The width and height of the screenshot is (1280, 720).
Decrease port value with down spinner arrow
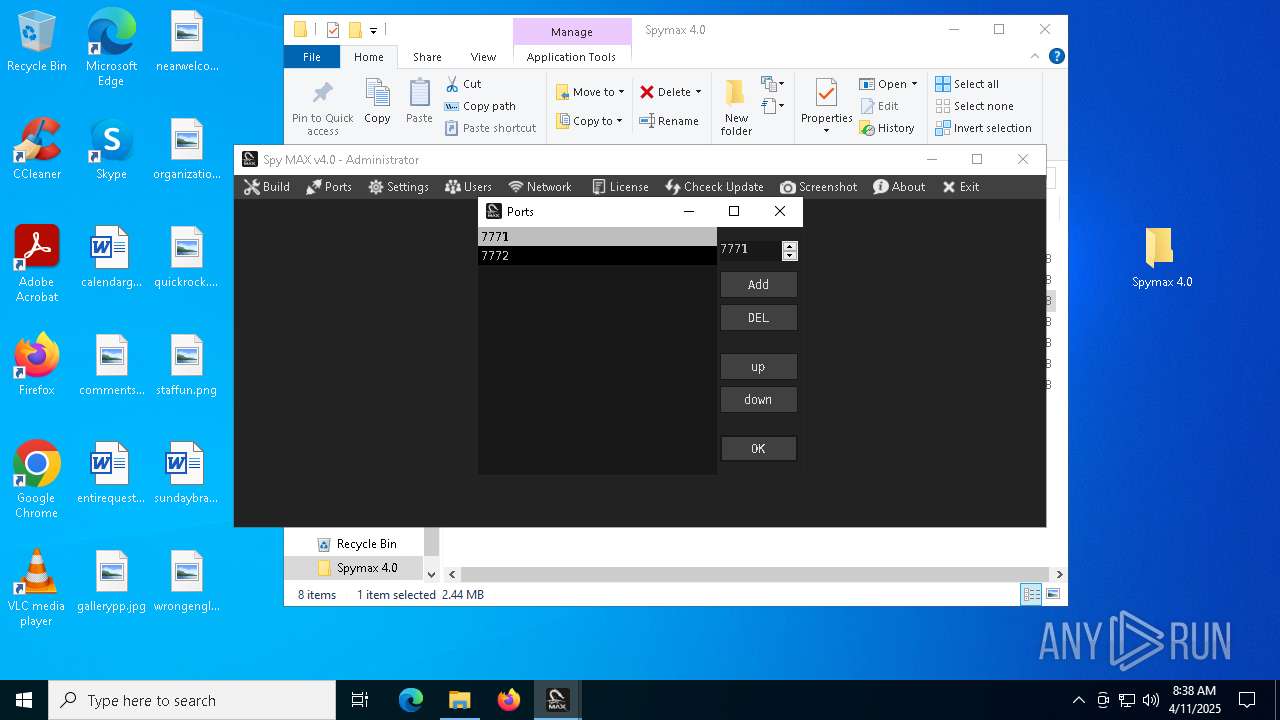790,256
